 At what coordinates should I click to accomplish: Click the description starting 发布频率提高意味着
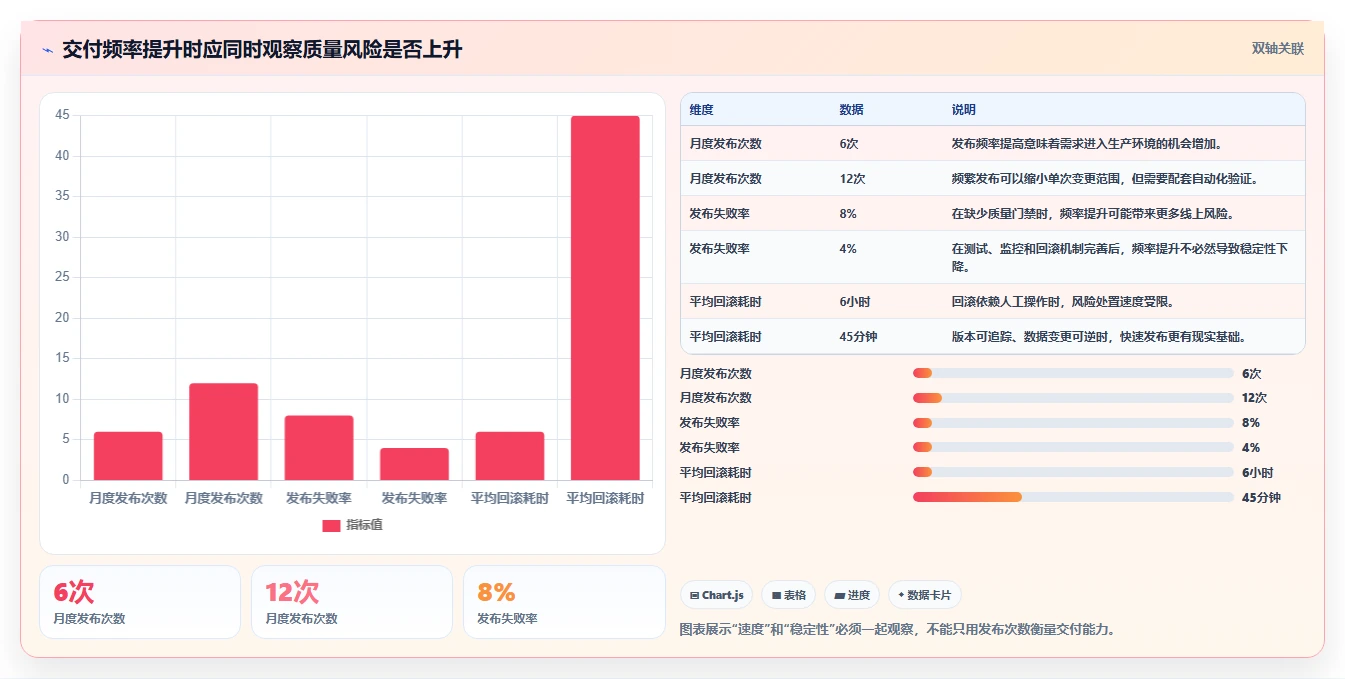(1087, 144)
